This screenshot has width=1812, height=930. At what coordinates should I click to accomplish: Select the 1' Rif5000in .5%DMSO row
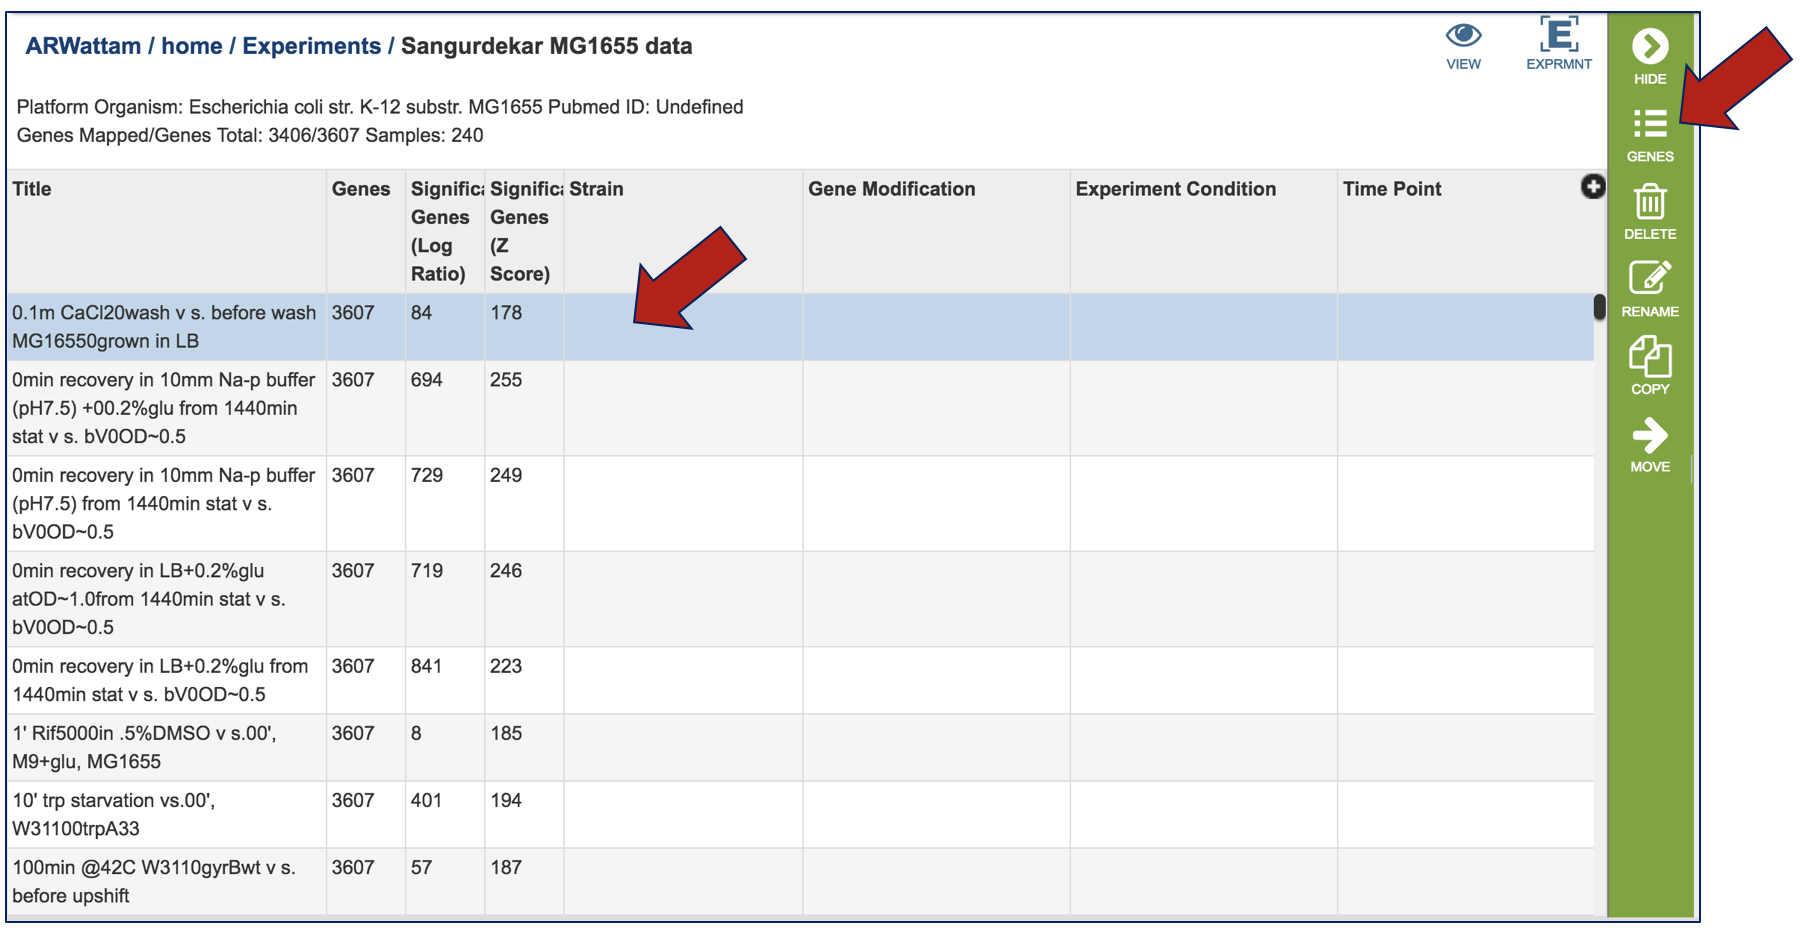(144, 747)
